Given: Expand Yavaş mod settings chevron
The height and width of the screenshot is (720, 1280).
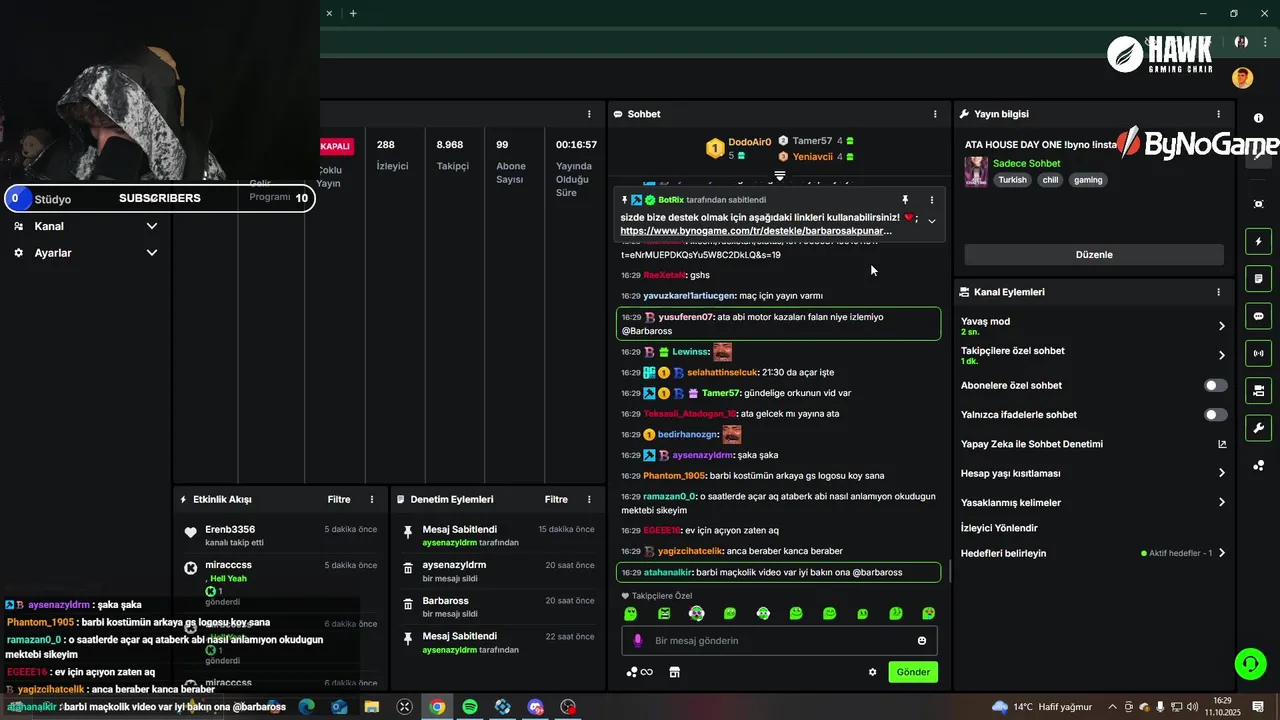Looking at the screenshot, I should pos(1222,326).
